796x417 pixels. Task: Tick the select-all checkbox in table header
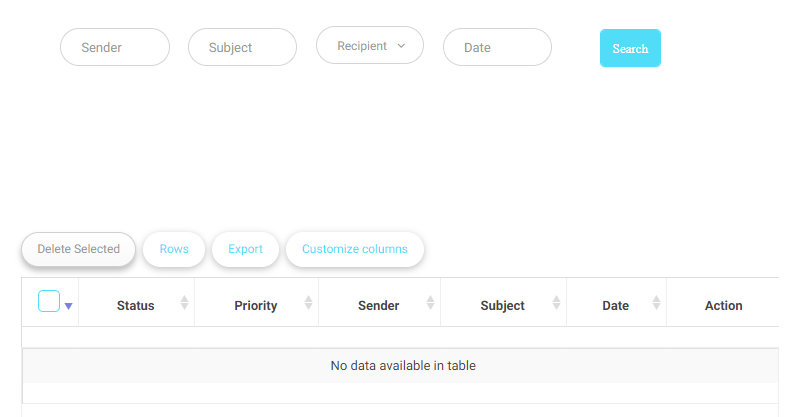tap(49, 301)
